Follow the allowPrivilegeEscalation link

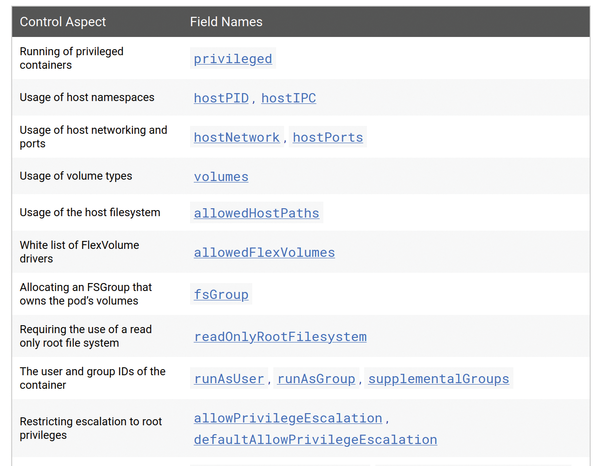click(288, 418)
